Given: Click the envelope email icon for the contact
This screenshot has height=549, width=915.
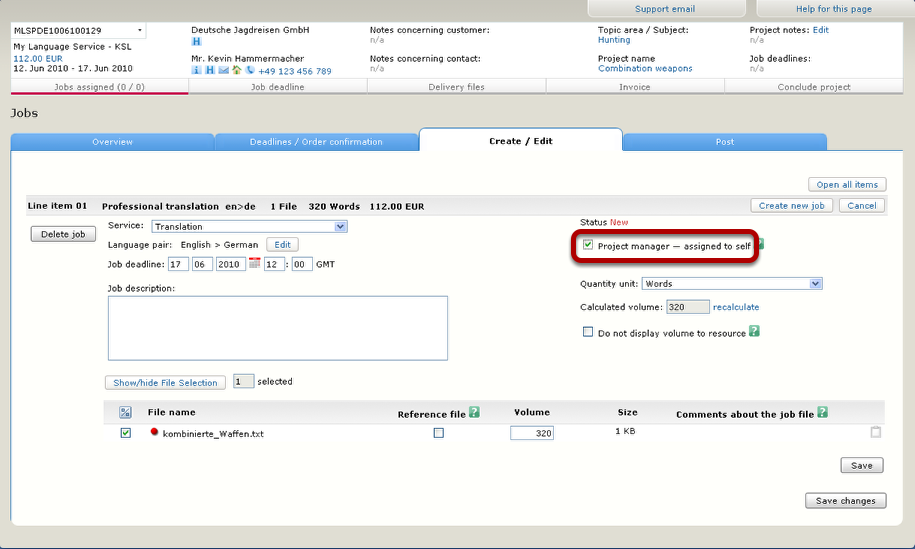Looking at the screenshot, I should click(223, 71).
